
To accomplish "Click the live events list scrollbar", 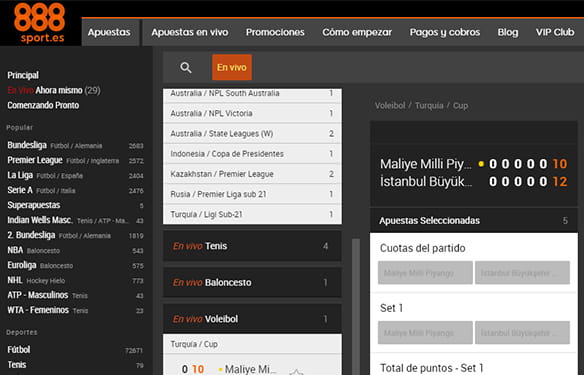I will point(356,306).
